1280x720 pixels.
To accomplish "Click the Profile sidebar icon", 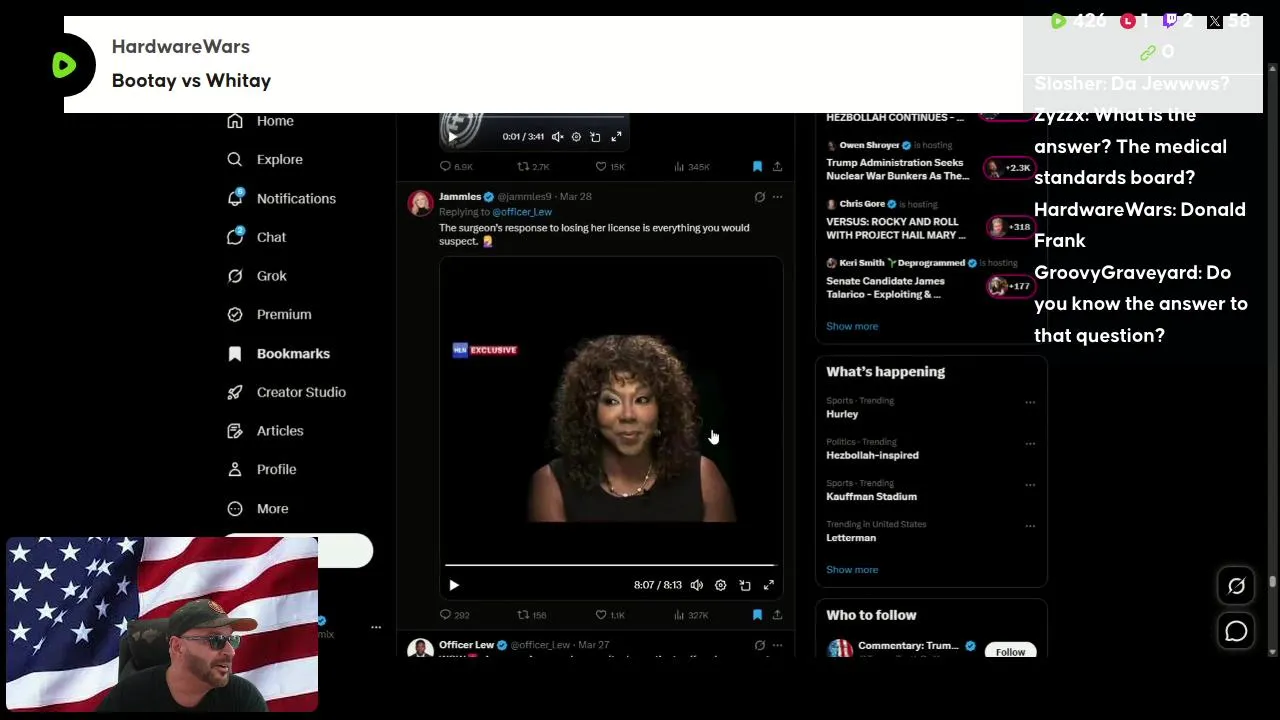I will (235, 469).
